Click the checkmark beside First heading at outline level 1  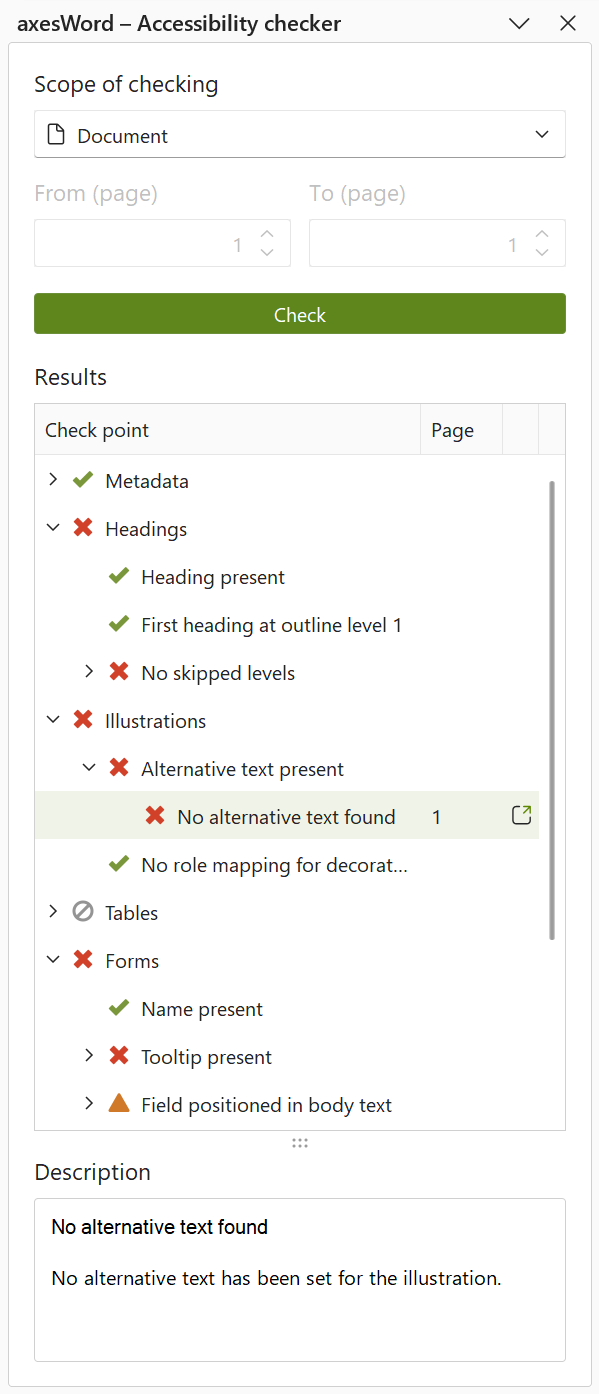[x=119, y=625]
